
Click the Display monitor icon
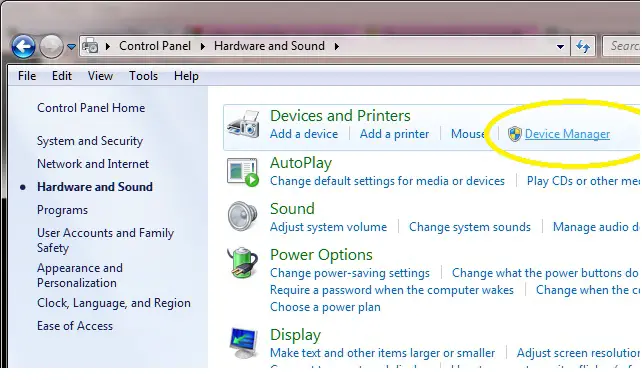tap(244, 343)
